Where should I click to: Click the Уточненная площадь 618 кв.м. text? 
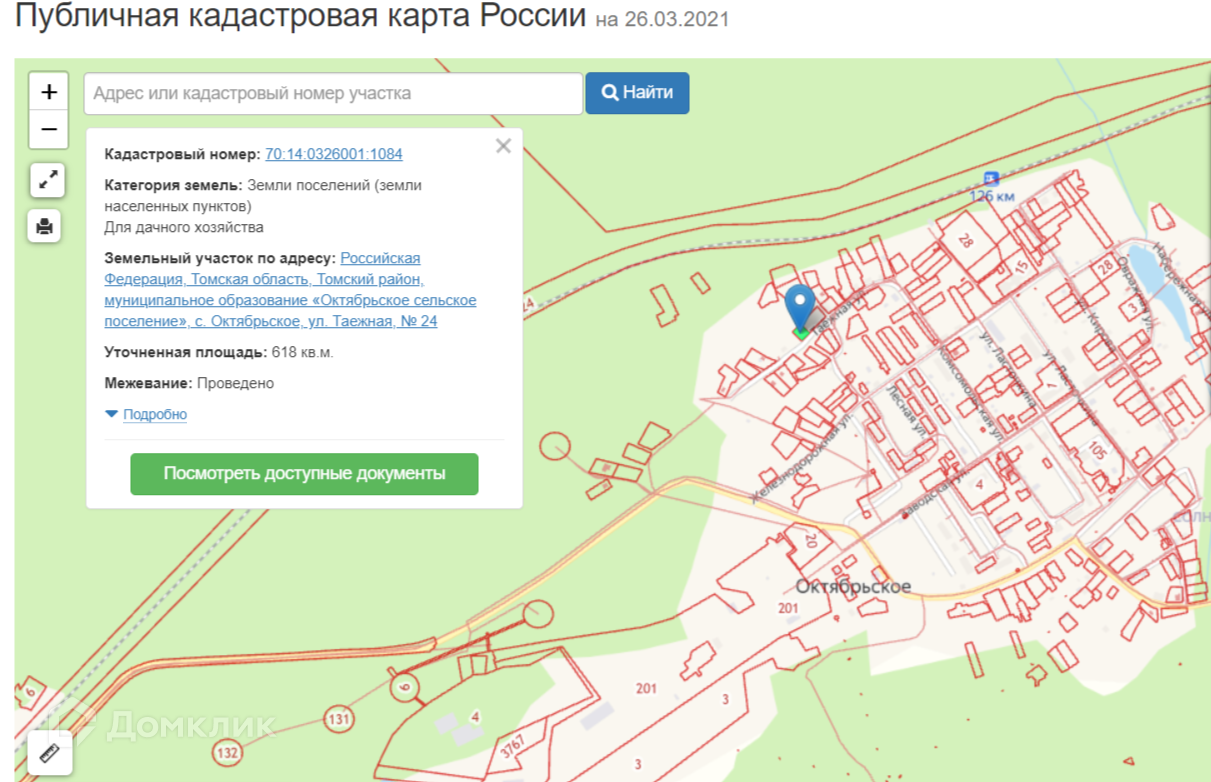(219, 352)
